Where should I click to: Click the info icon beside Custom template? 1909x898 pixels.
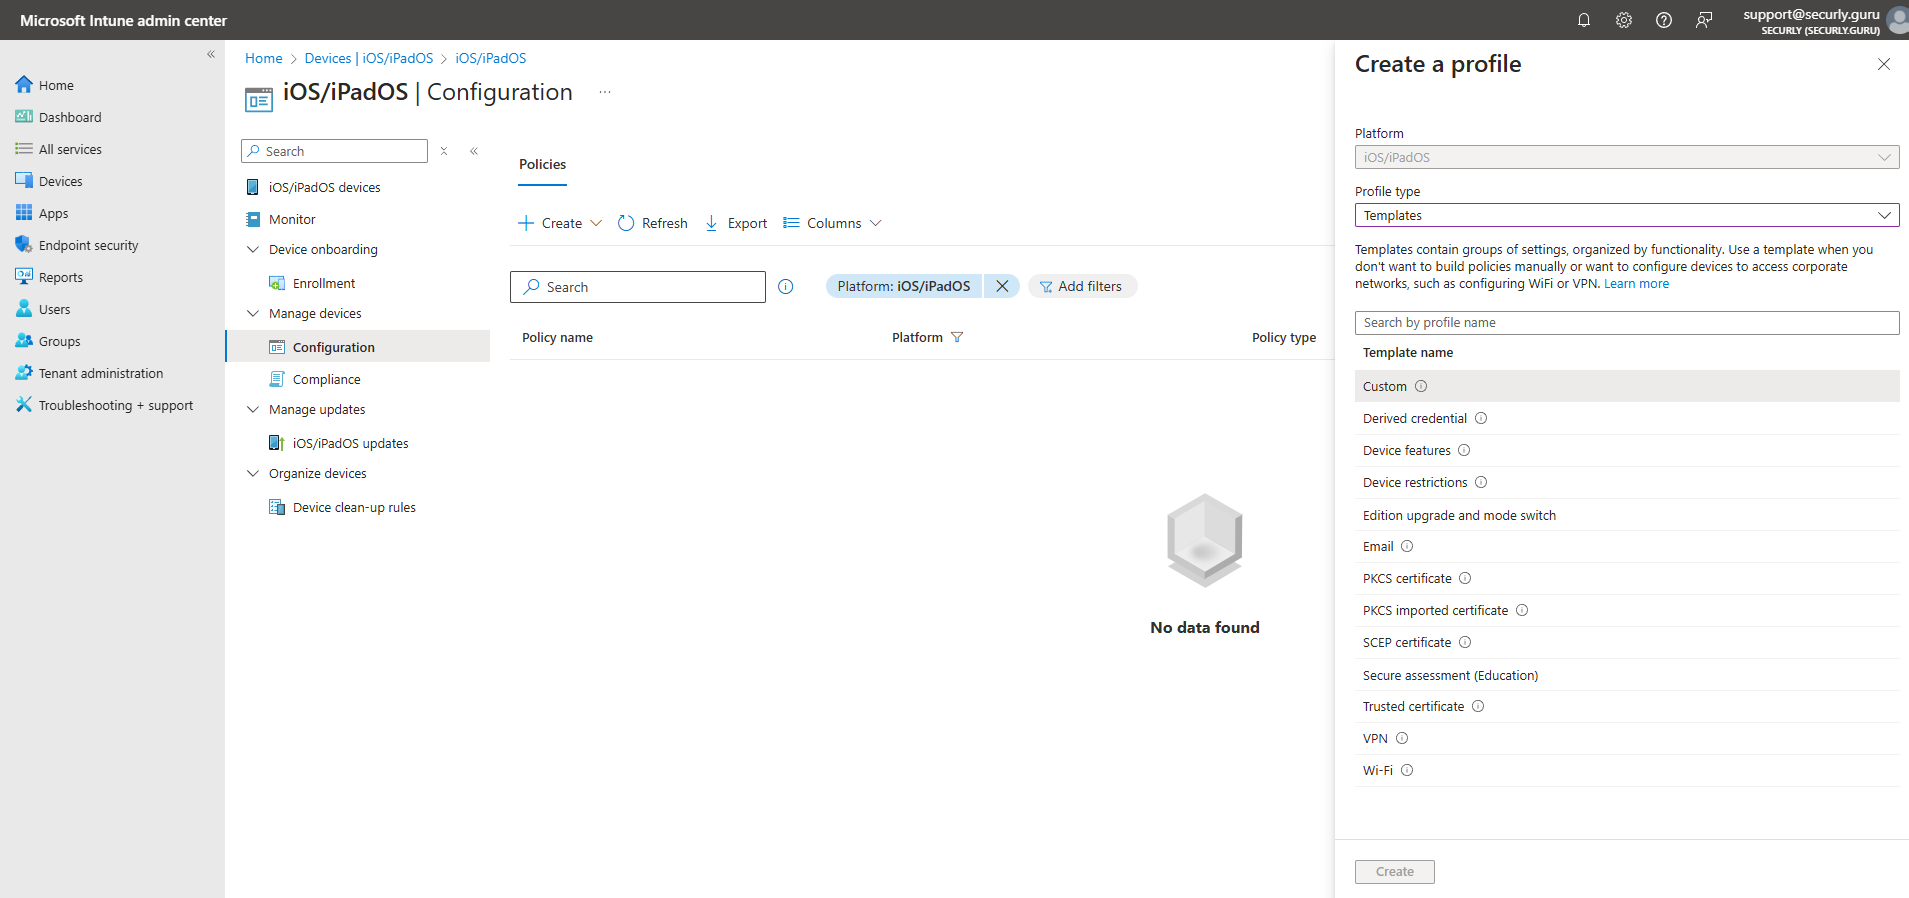(x=1421, y=387)
